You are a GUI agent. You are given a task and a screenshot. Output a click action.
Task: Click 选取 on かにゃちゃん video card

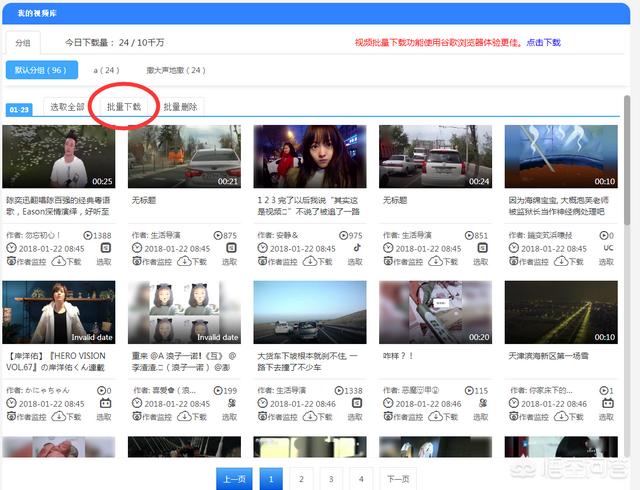pyautogui.click(x=104, y=417)
